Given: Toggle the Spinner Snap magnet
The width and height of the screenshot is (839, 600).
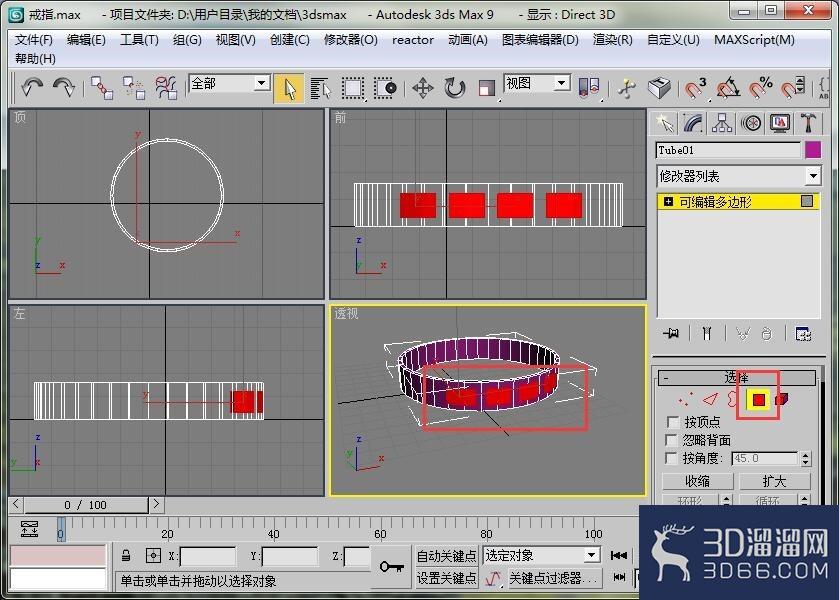Looking at the screenshot, I should pyautogui.click(x=793, y=88).
